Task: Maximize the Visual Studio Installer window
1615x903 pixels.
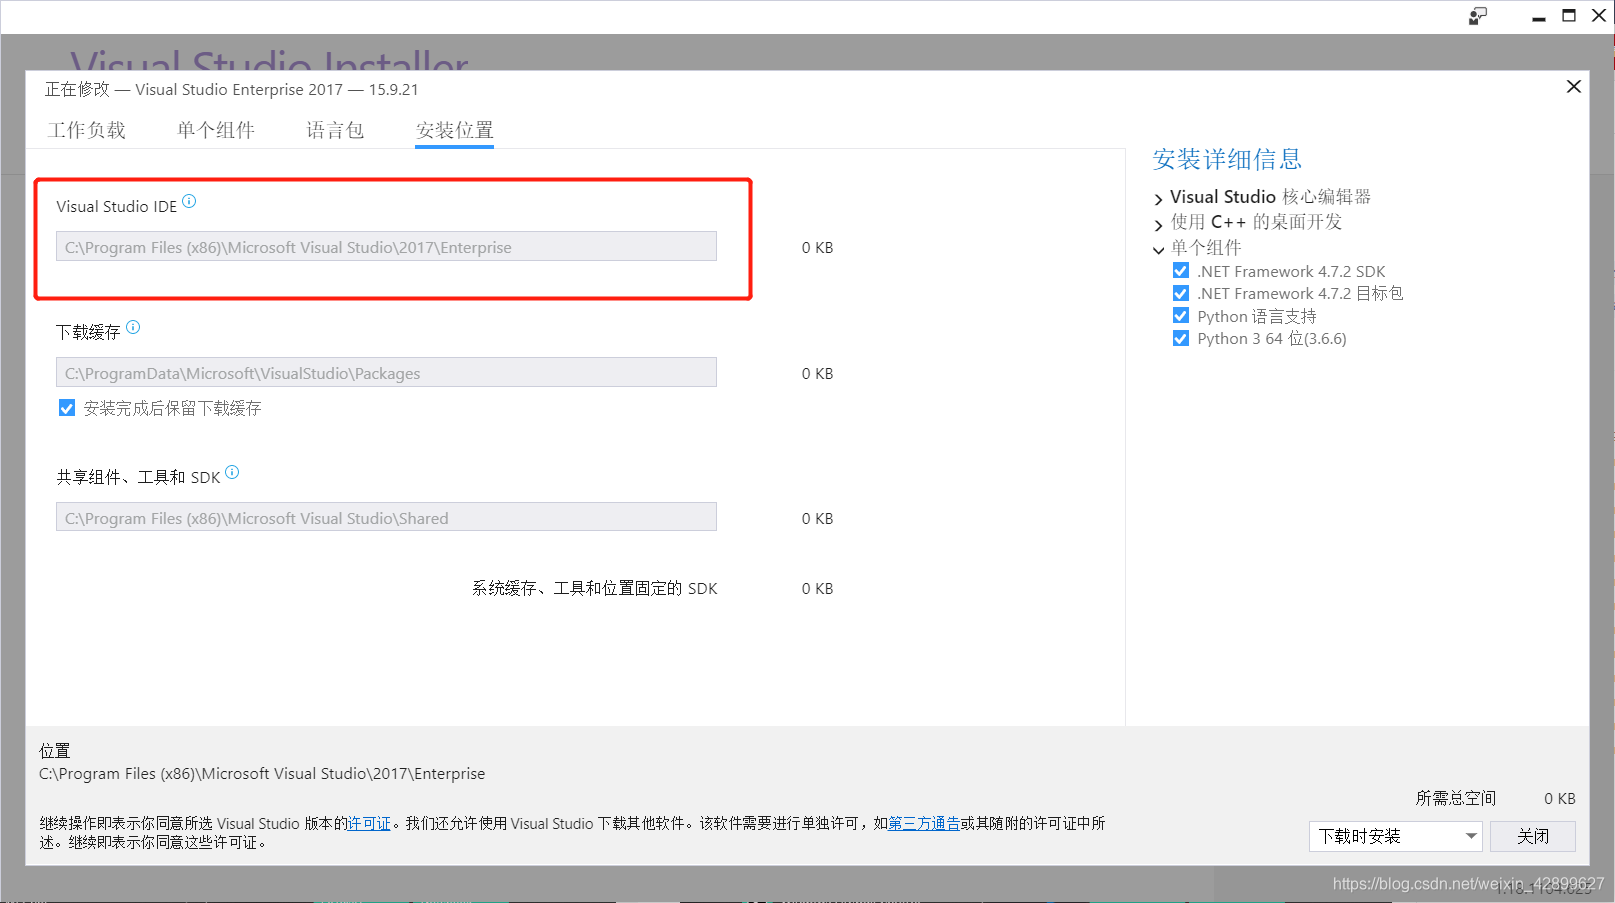Action: 1569,16
